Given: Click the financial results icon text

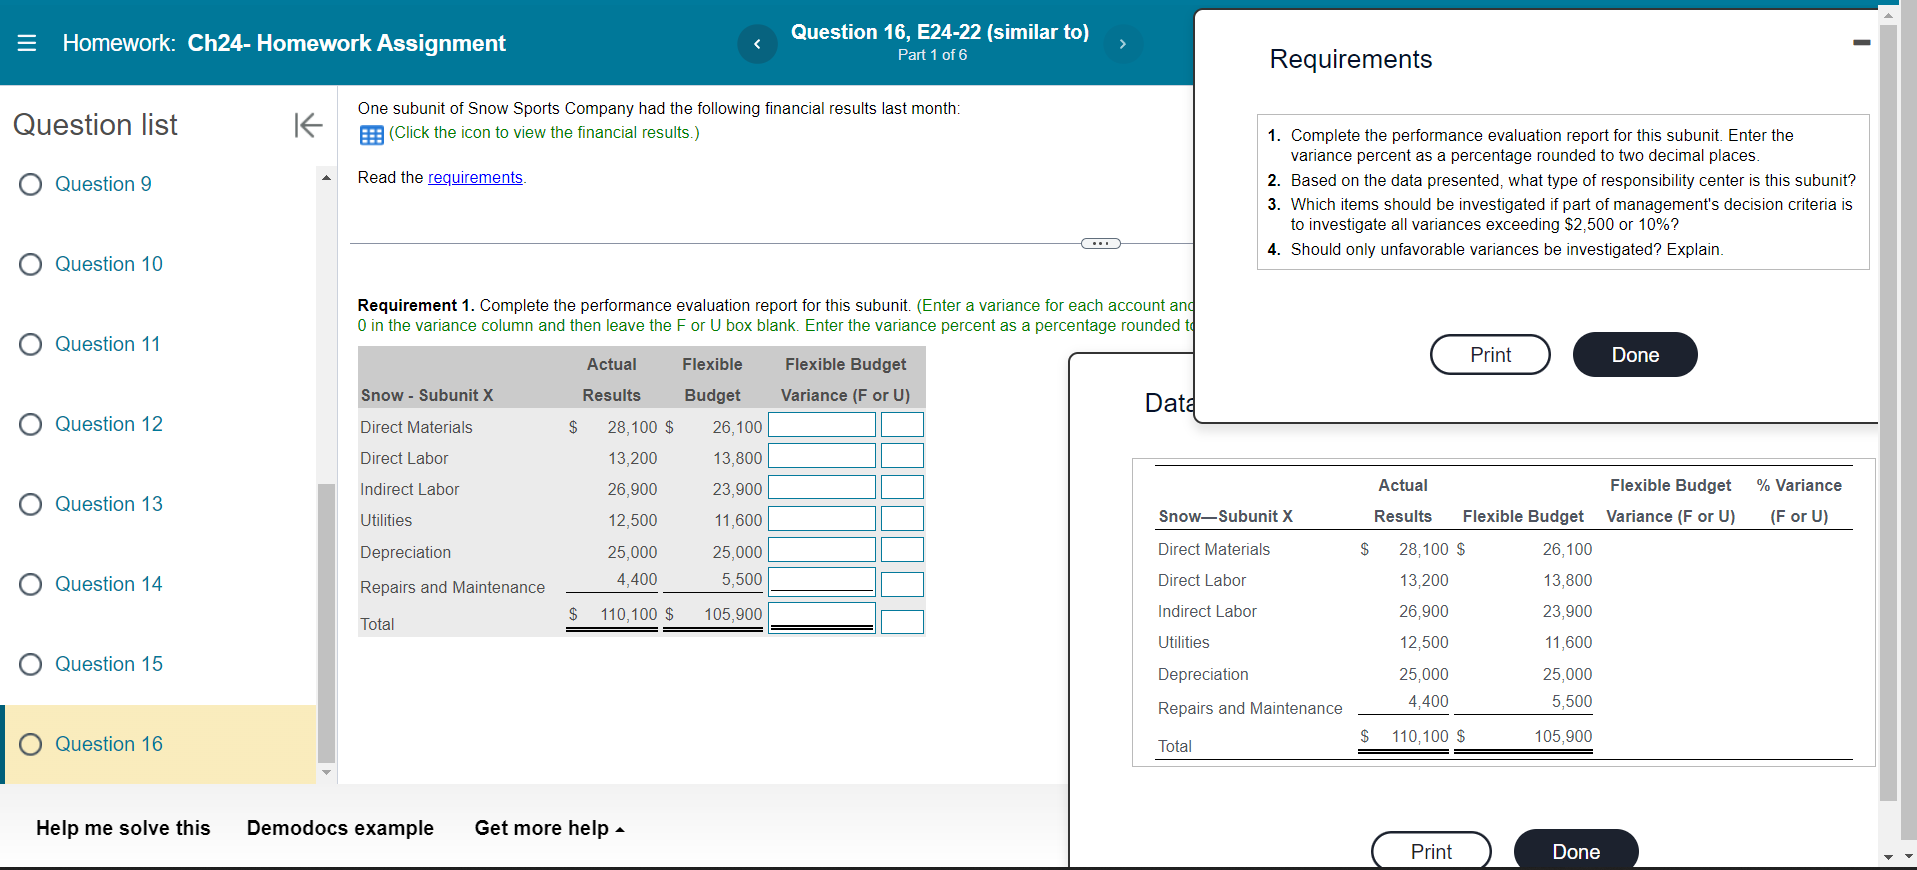Looking at the screenshot, I should pos(544,132).
